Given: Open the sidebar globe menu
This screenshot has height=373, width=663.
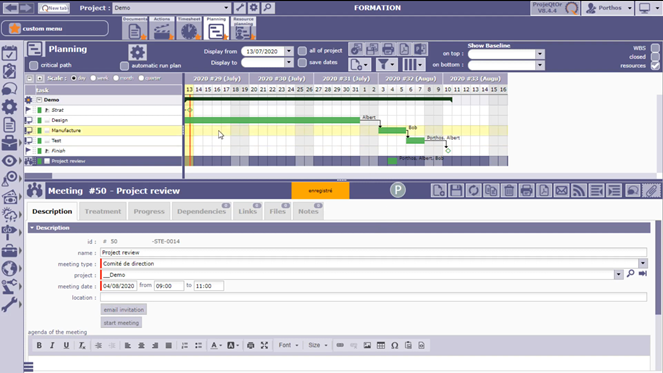Looking at the screenshot, I should (9, 269).
